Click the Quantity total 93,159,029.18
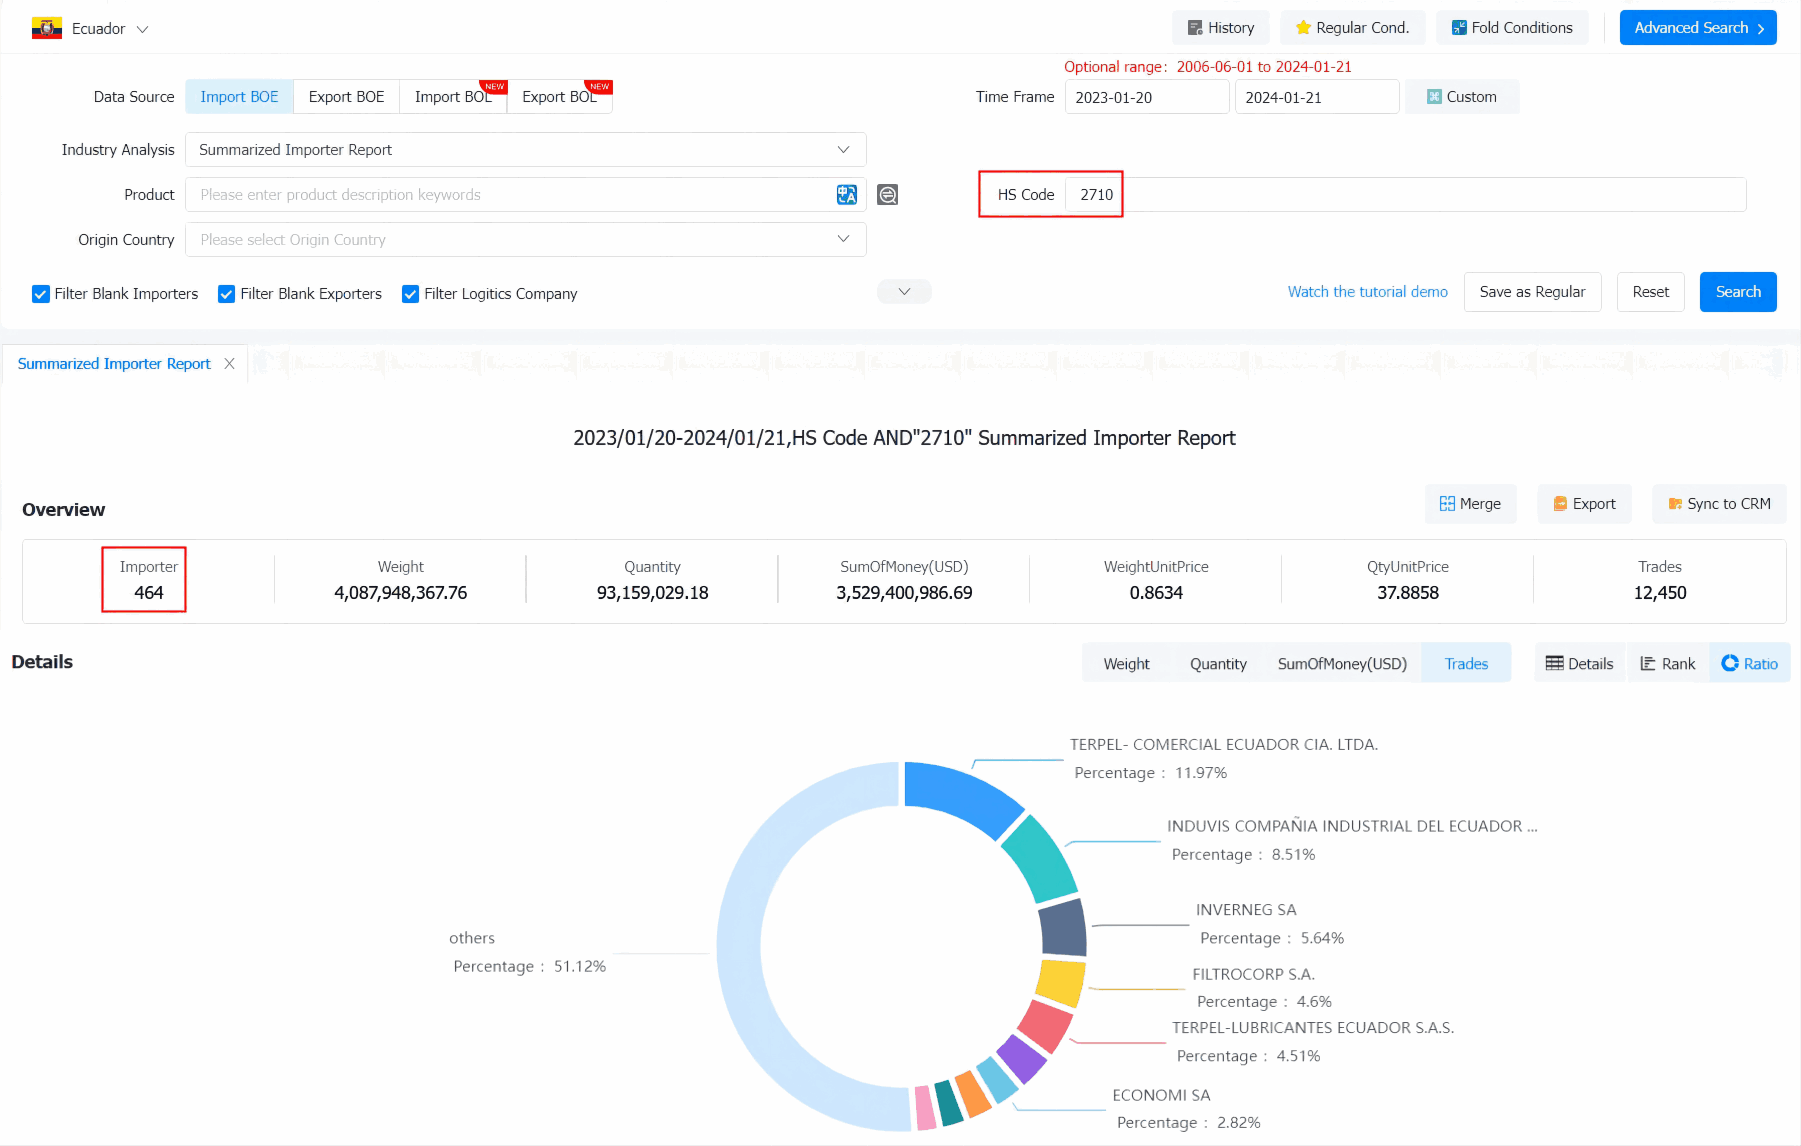 [652, 593]
